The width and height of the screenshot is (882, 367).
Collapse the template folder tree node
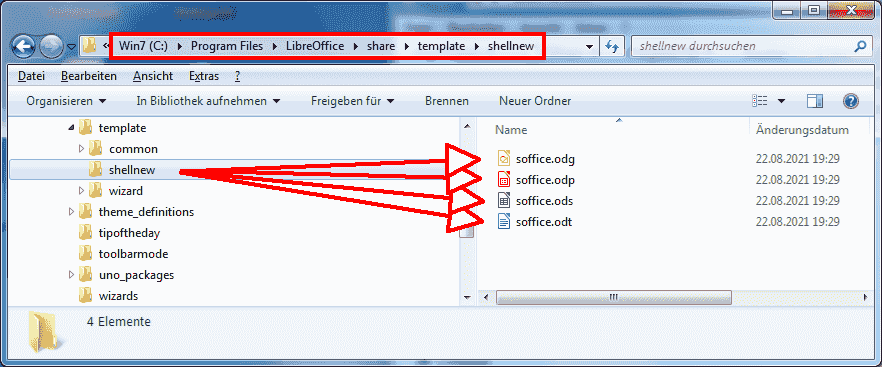tap(70, 128)
